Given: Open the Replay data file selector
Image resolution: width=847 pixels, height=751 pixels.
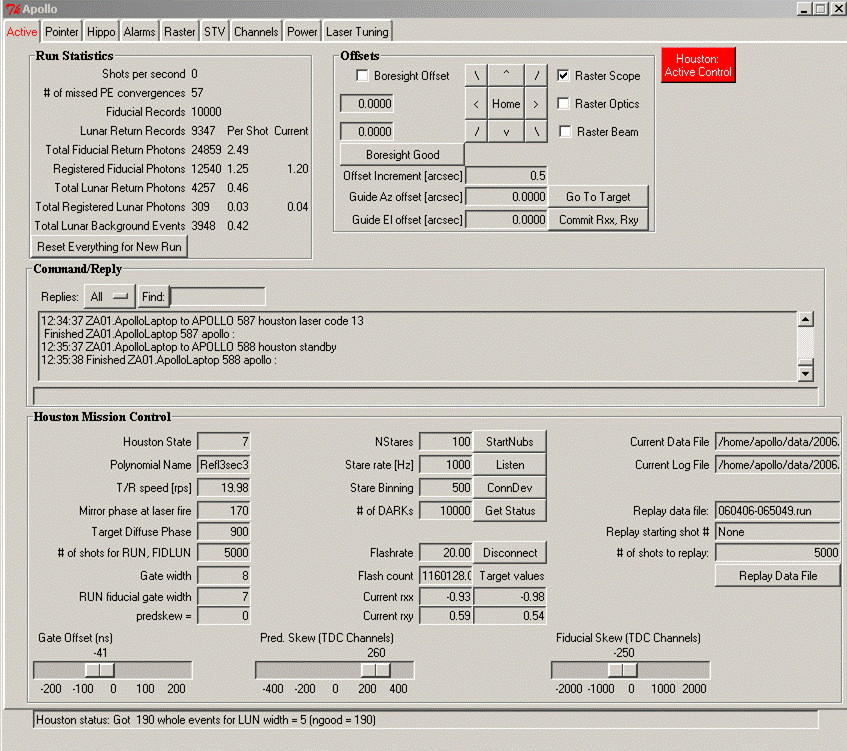Looking at the screenshot, I should click(x=777, y=511).
